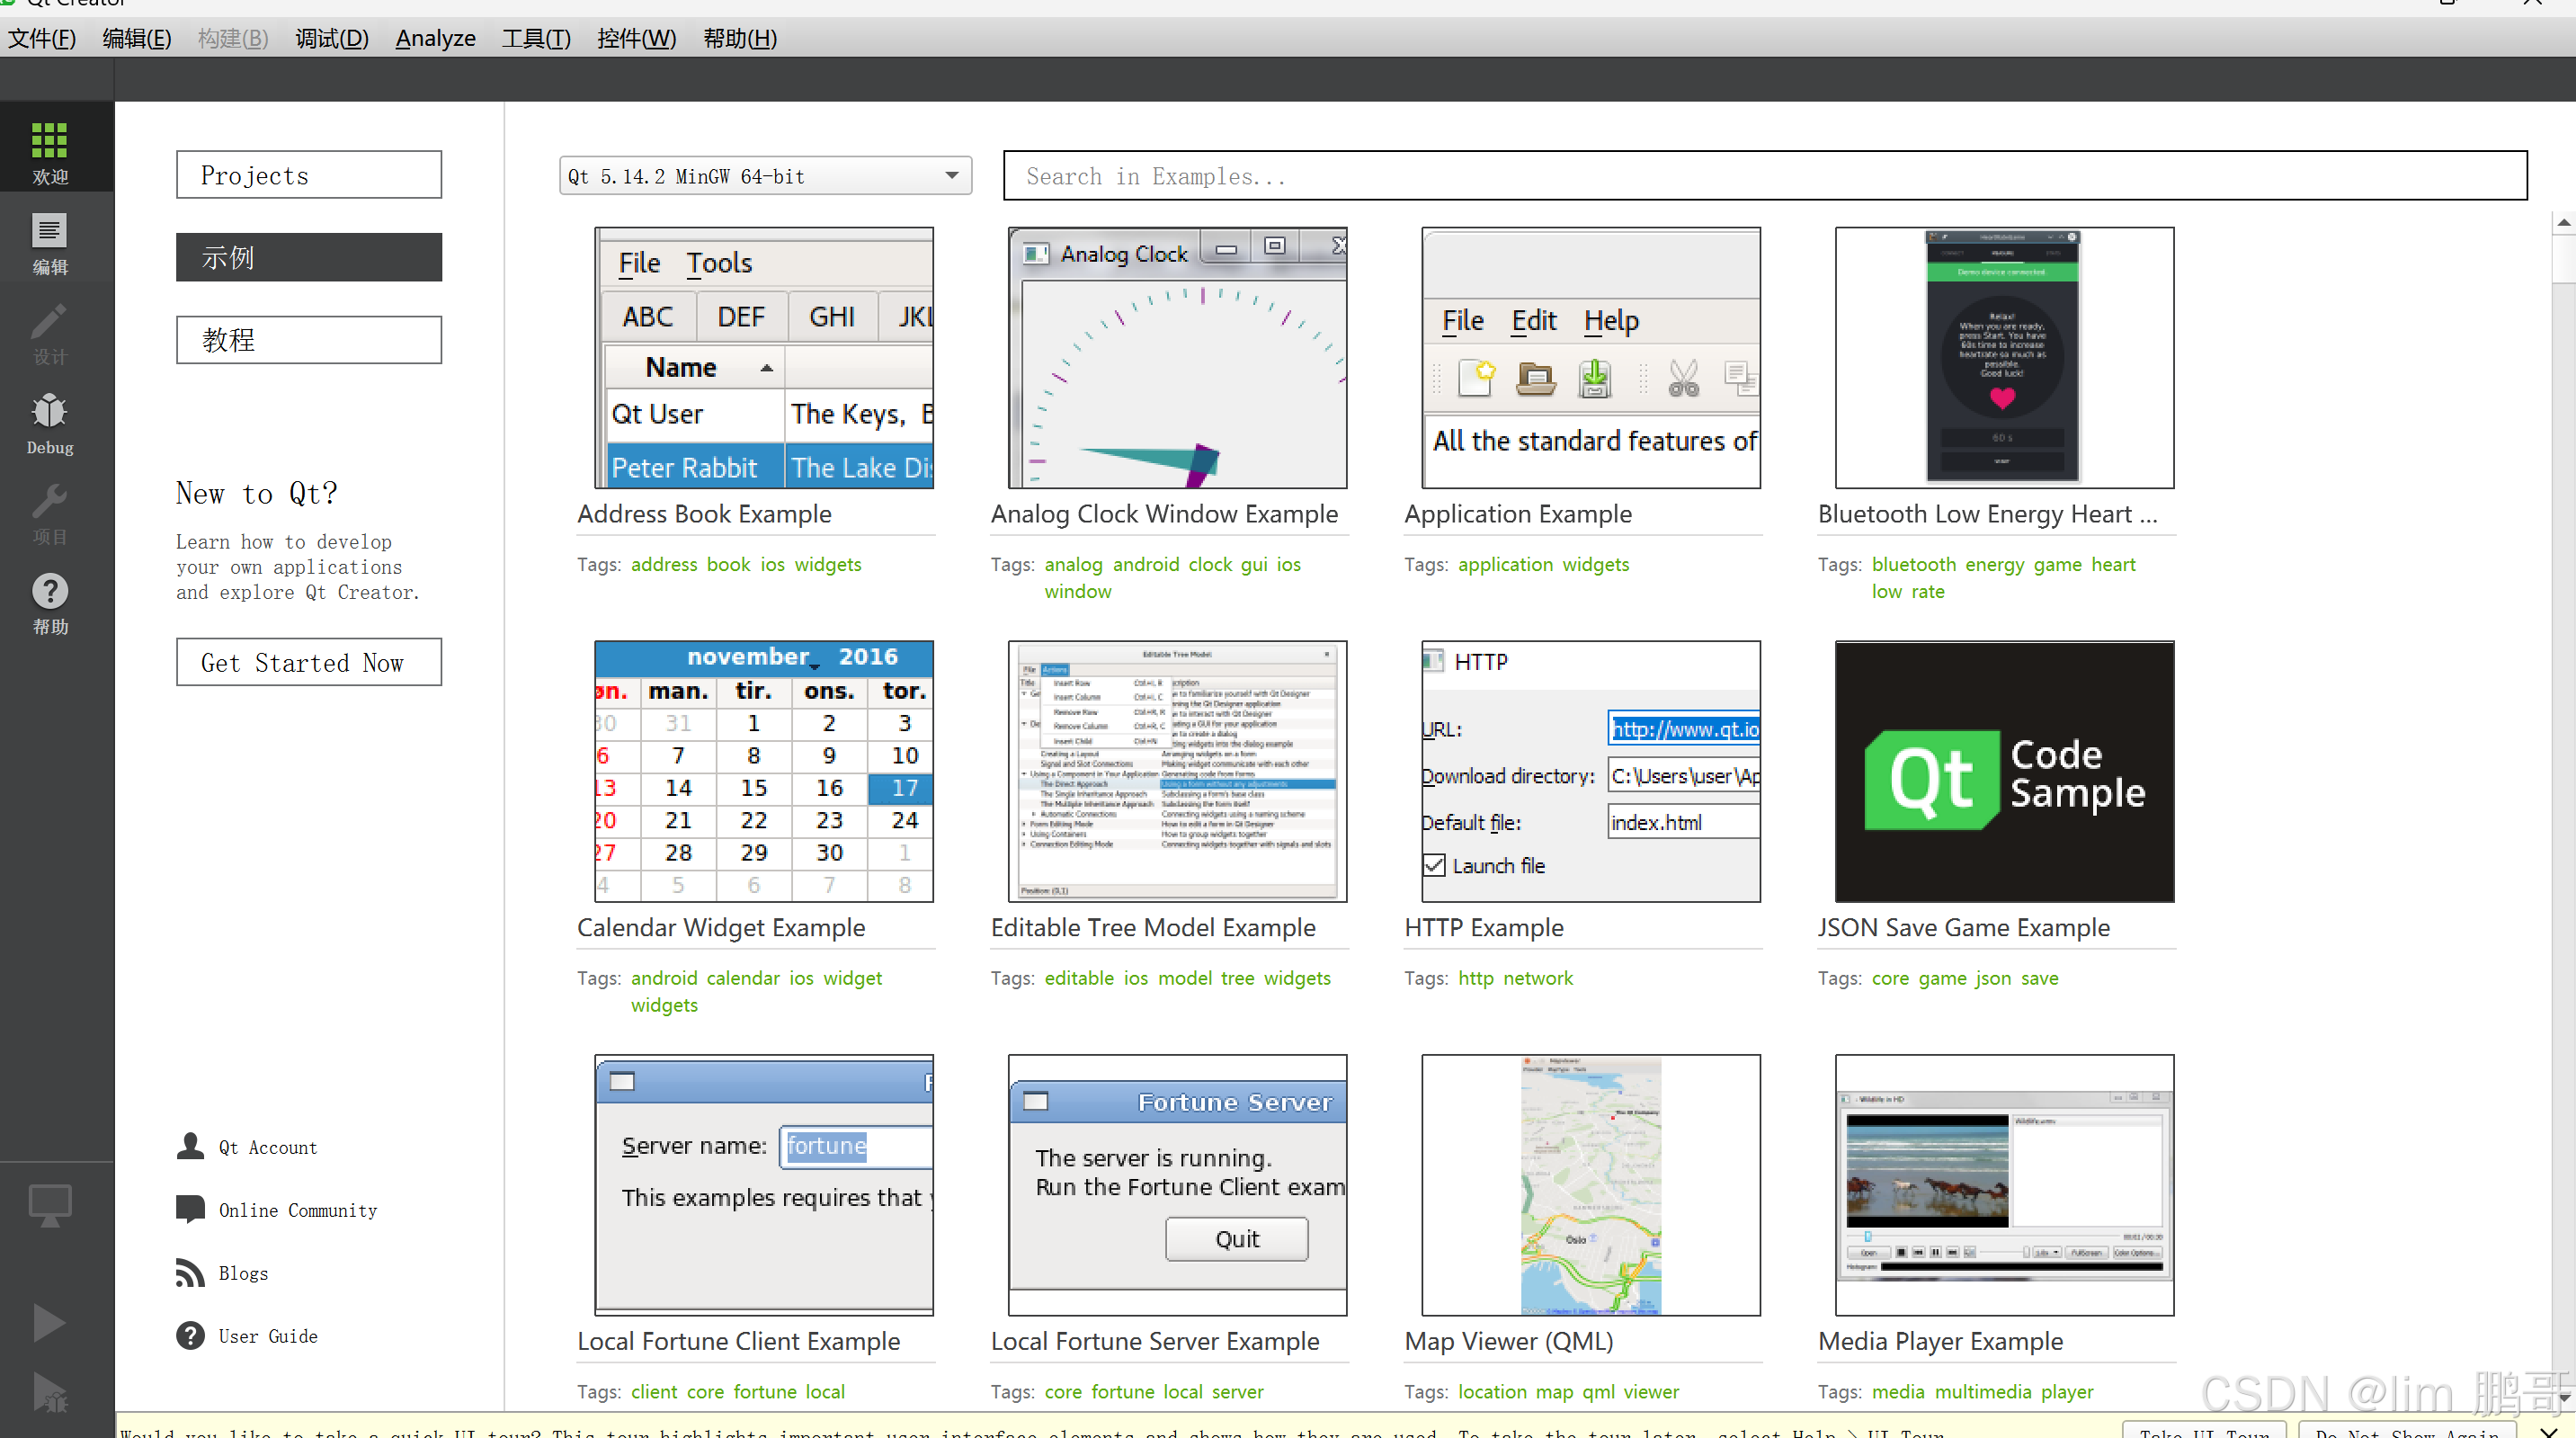Click the kit selector monitor icon
This screenshot has height=1438, width=2576.
point(49,1205)
